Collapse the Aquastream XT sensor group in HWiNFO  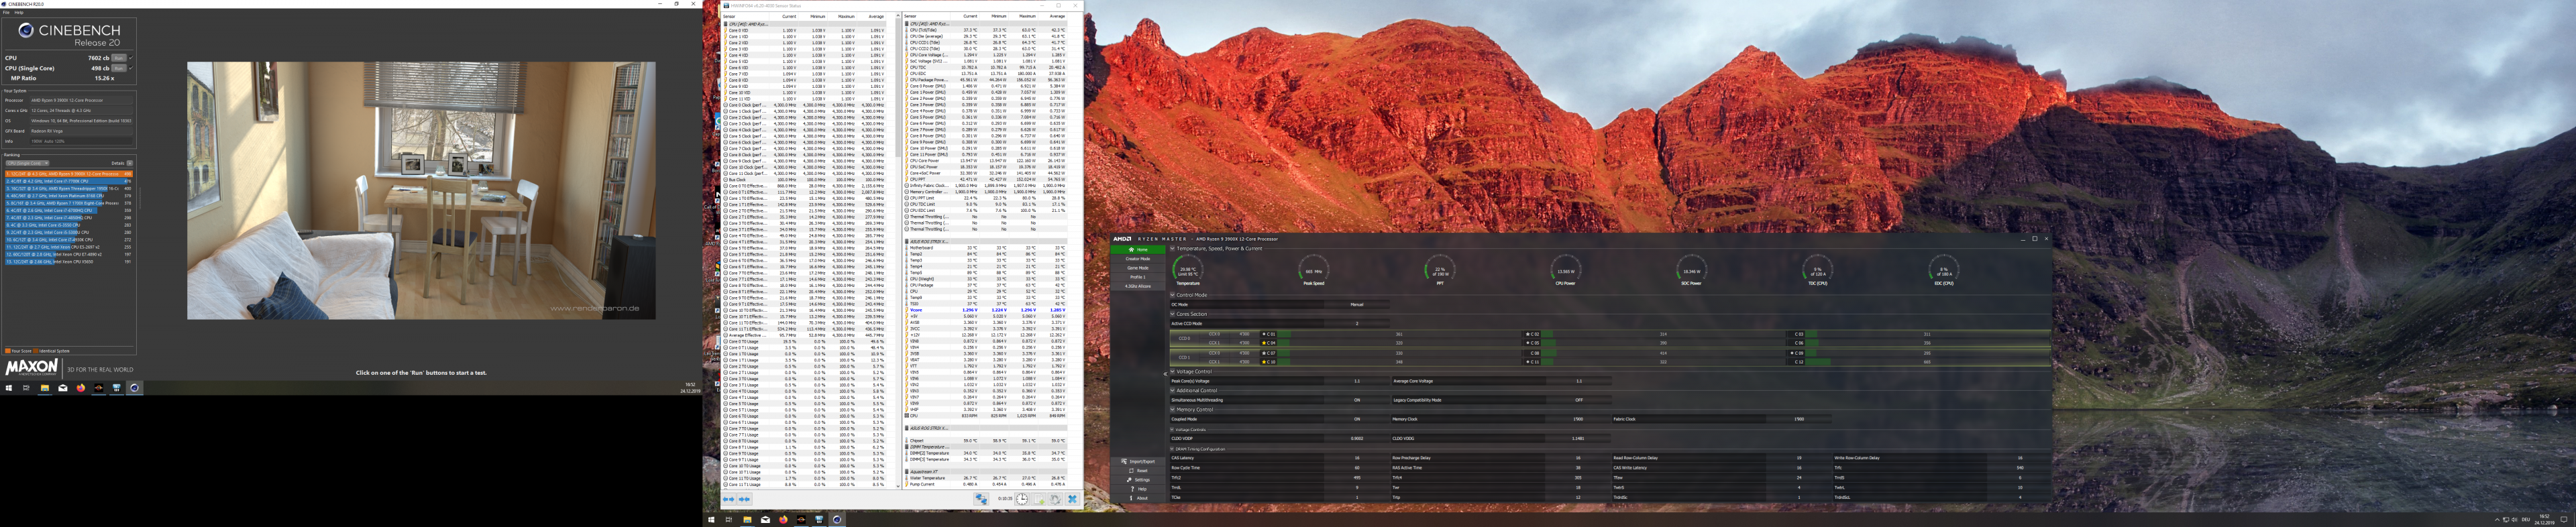(907, 472)
